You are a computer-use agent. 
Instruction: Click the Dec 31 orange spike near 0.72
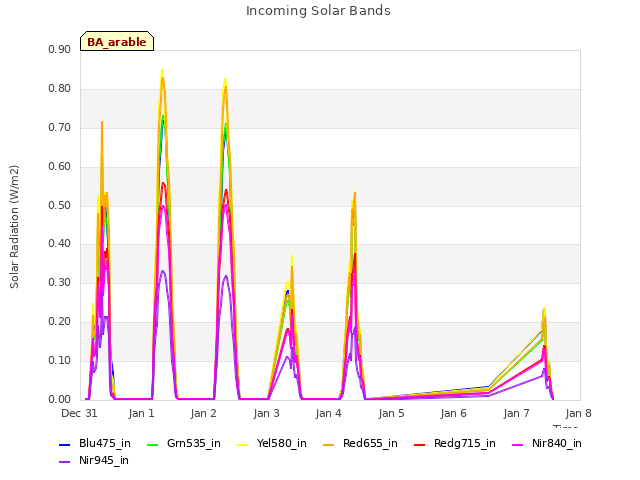click(102, 122)
